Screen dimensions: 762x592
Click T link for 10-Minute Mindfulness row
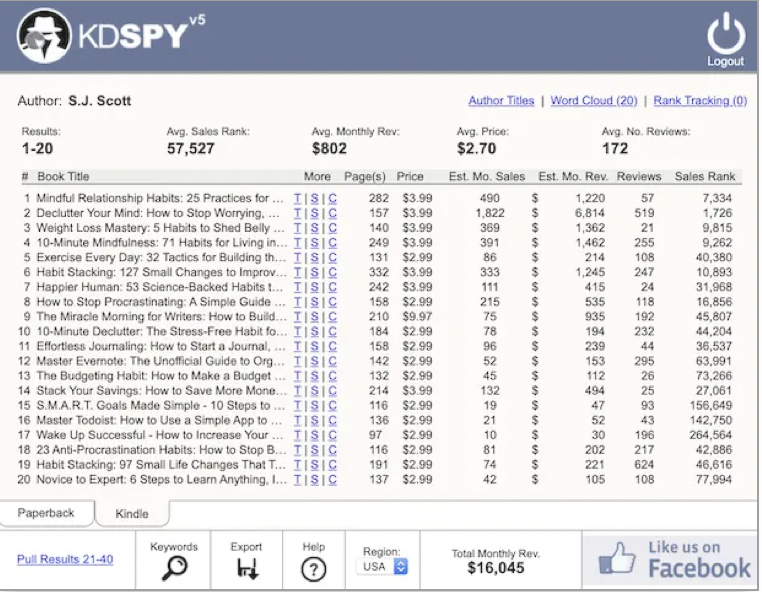[297, 243]
